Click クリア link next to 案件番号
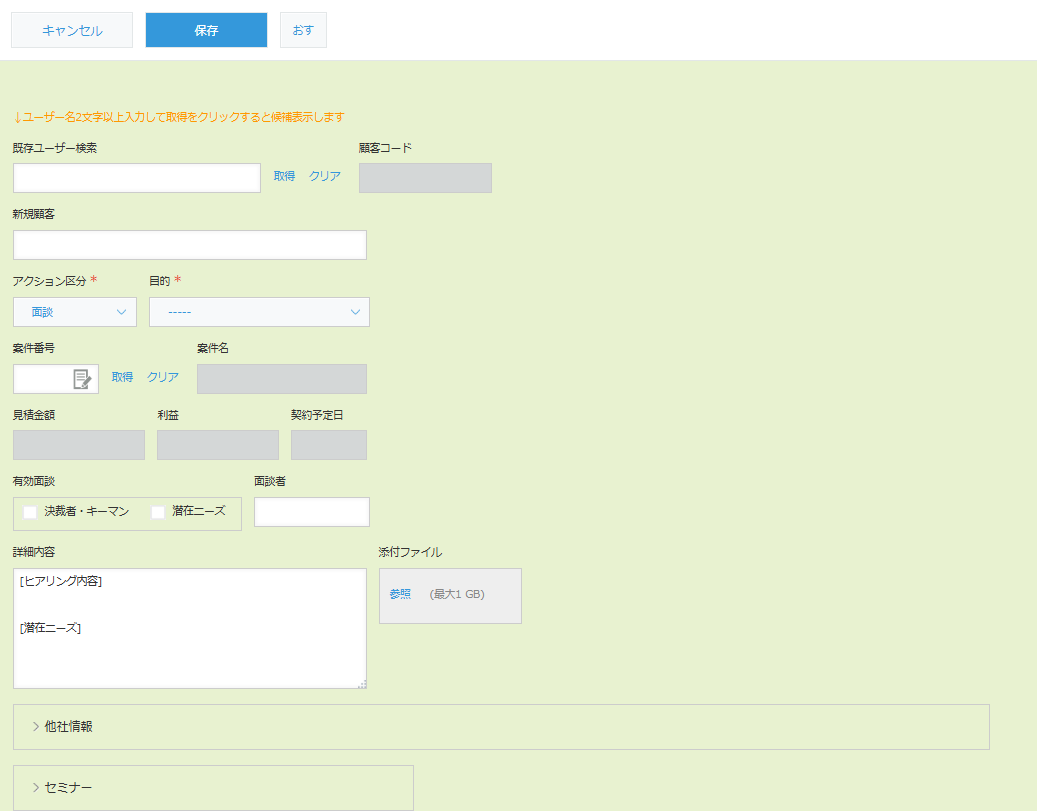Screen dimensions: 1037x811 [x=163, y=377]
